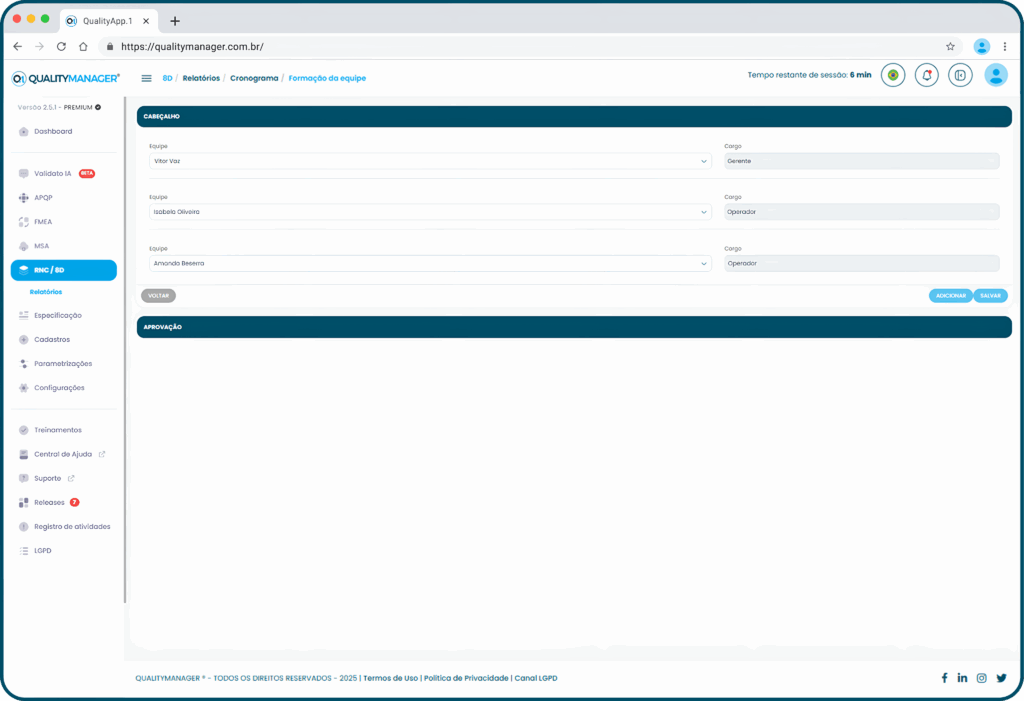This screenshot has height=701, width=1024.
Task: Click the sidebar layout panel icon
Action: coord(960,75)
